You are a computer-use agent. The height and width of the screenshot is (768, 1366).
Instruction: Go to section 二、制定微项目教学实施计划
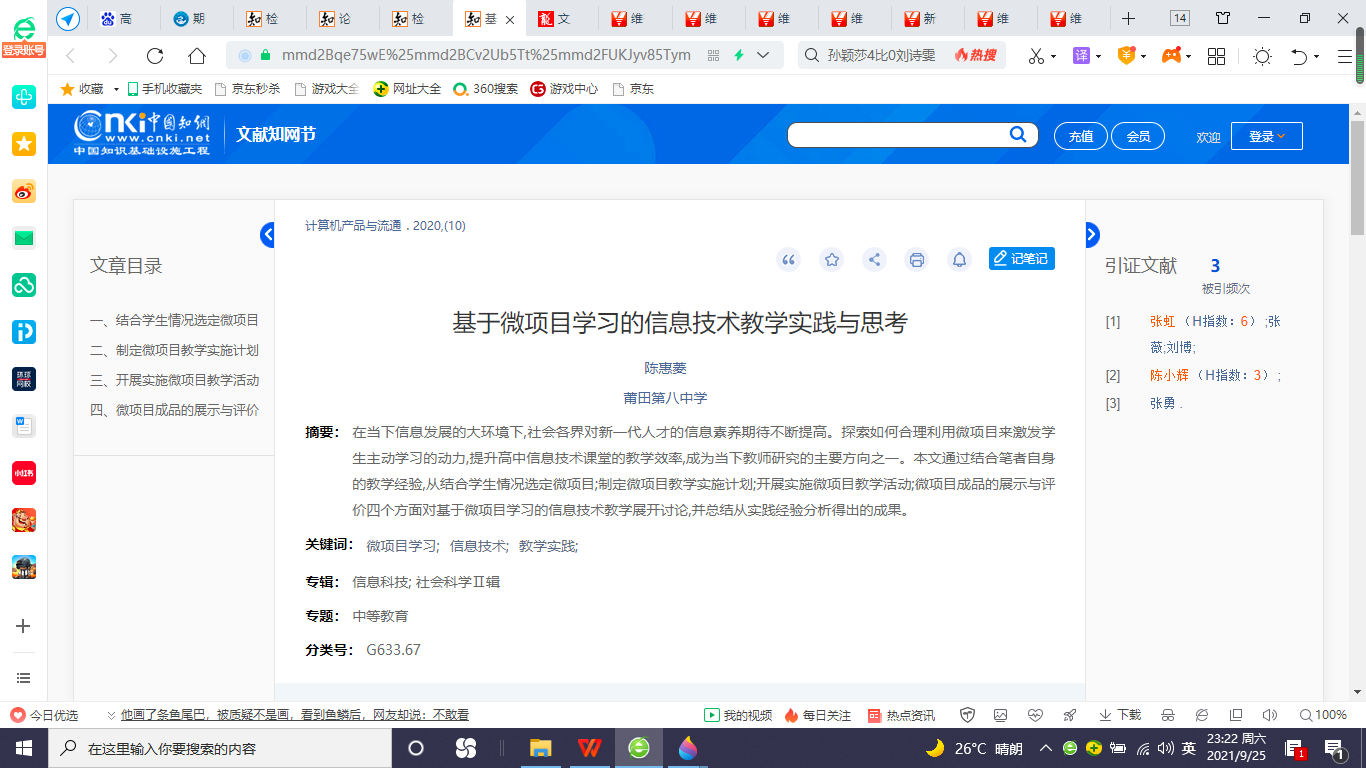[174, 350]
